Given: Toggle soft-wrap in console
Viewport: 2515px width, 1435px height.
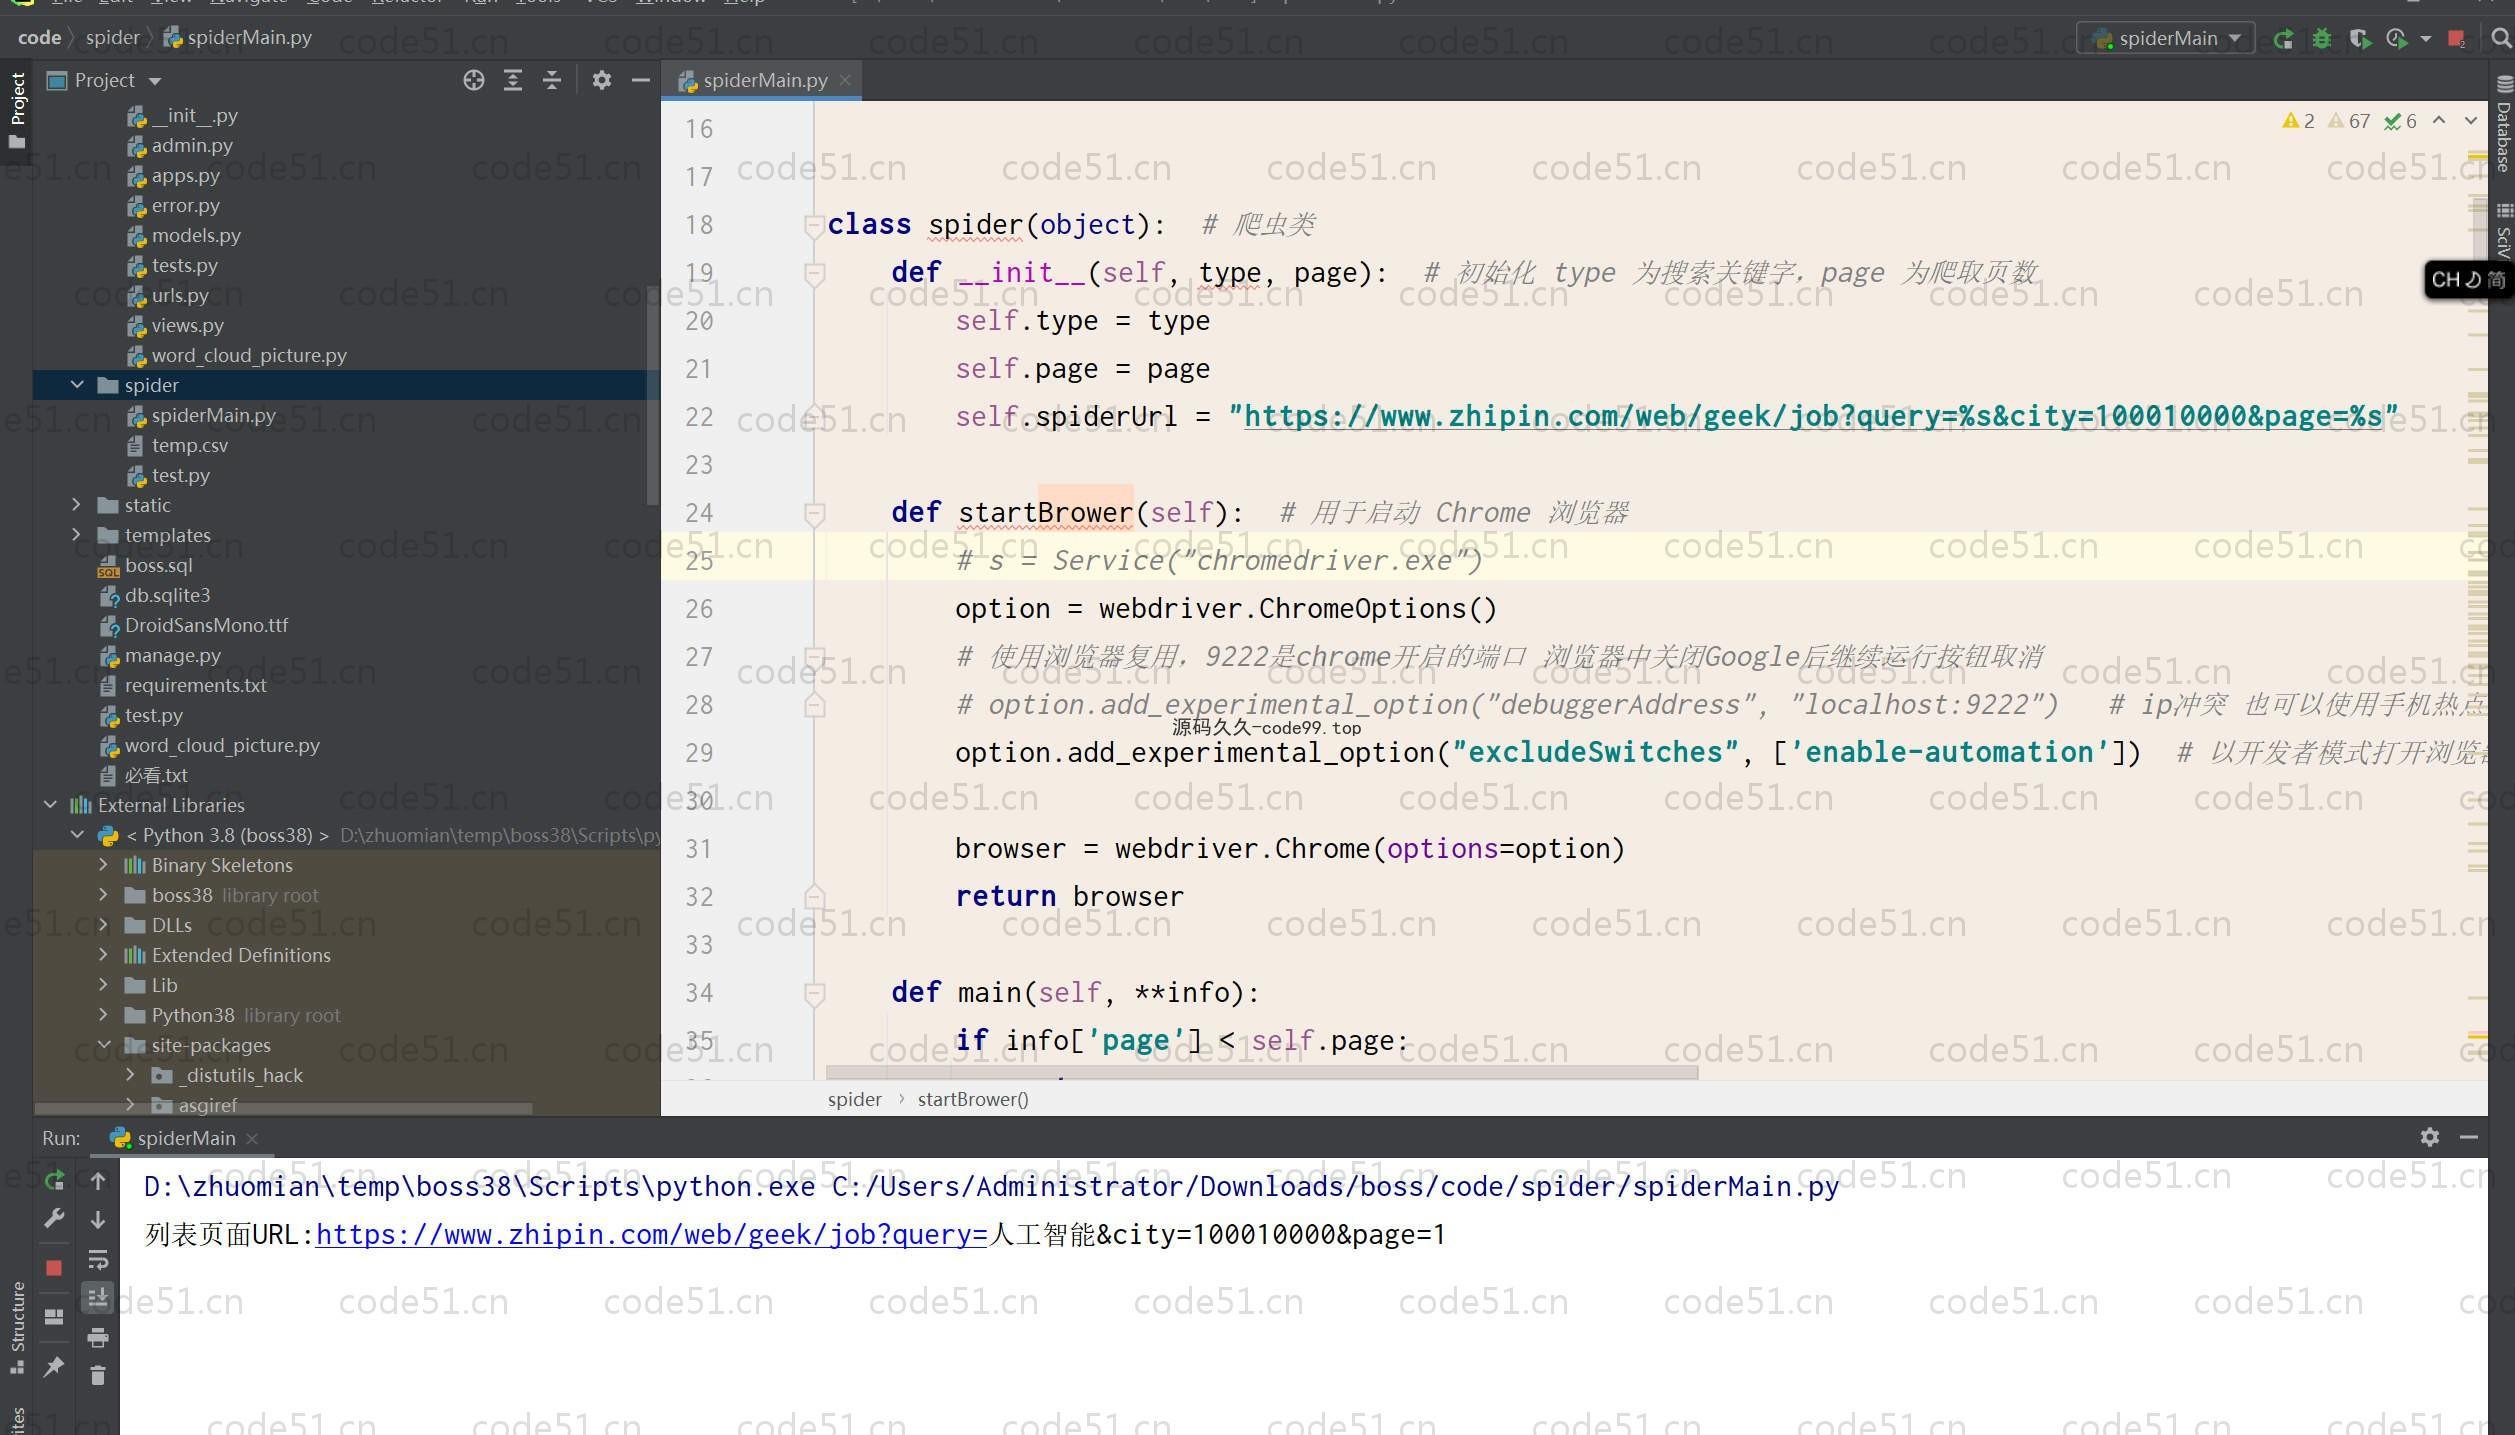Looking at the screenshot, I should 98,1259.
